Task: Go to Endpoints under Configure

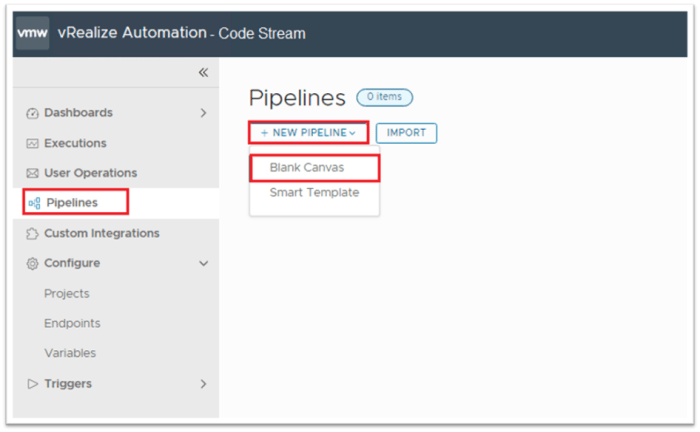Action: (x=72, y=323)
